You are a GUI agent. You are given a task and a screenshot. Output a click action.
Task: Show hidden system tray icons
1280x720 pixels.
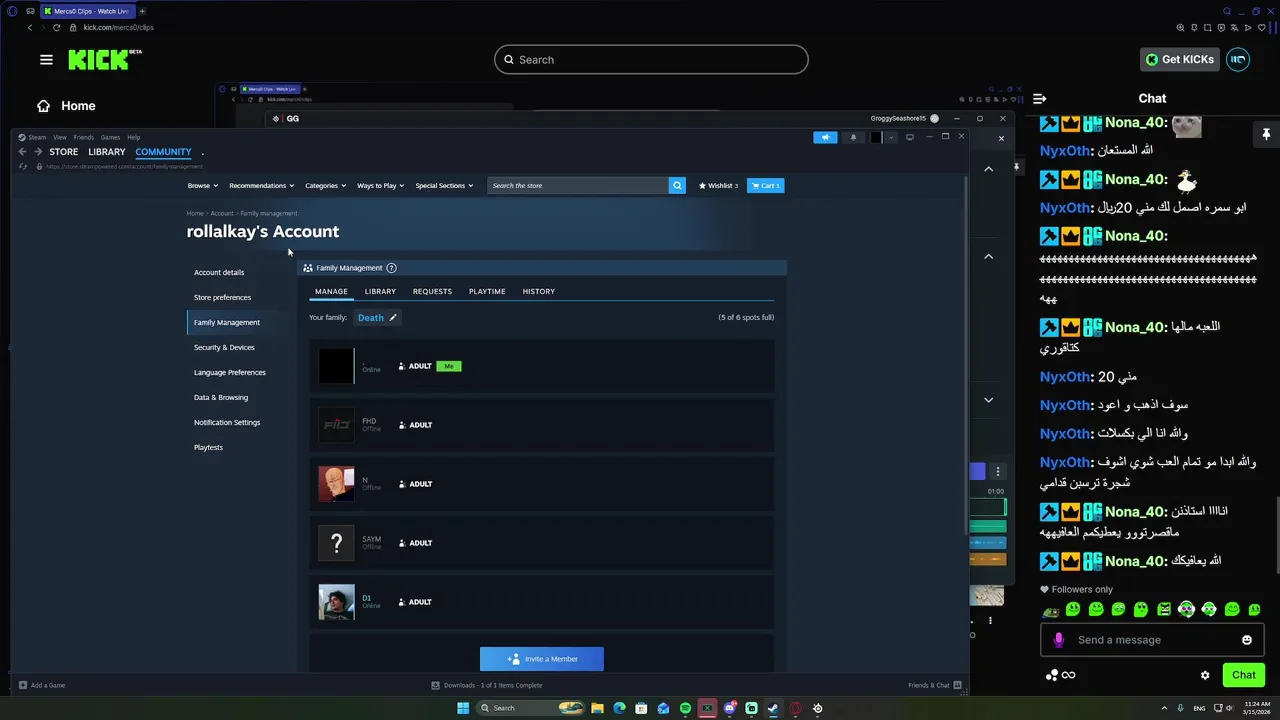point(1163,708)
